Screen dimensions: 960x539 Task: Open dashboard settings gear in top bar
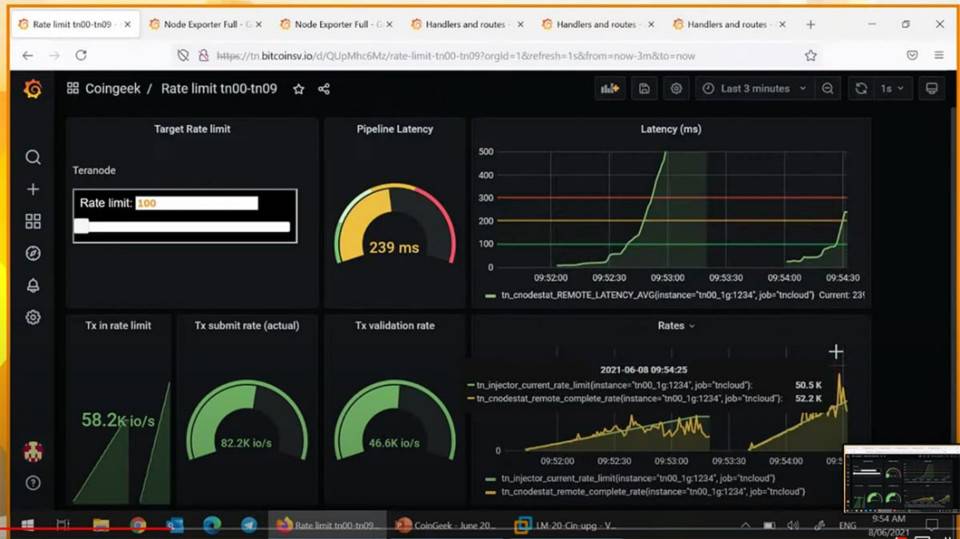coord(676,89)
